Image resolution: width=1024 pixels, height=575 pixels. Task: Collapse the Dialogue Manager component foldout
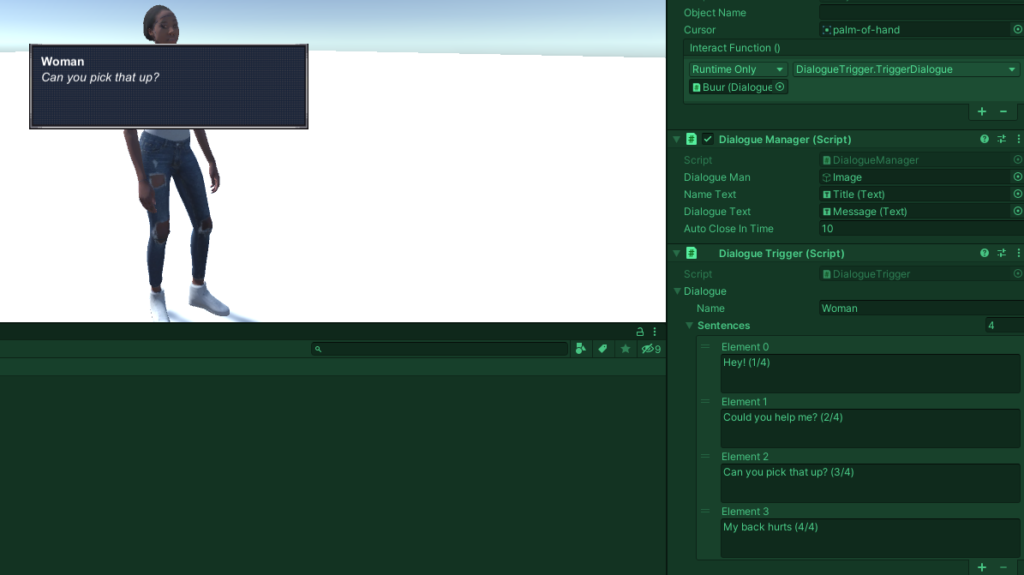676,139
